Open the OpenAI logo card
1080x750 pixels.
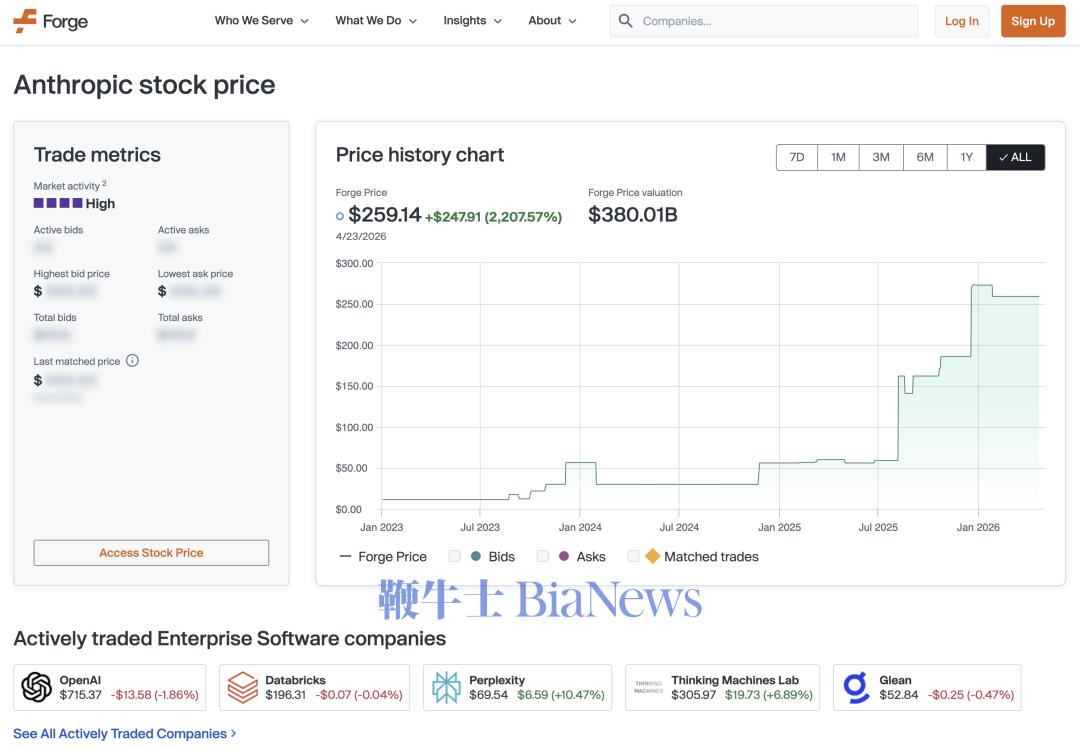37,687
